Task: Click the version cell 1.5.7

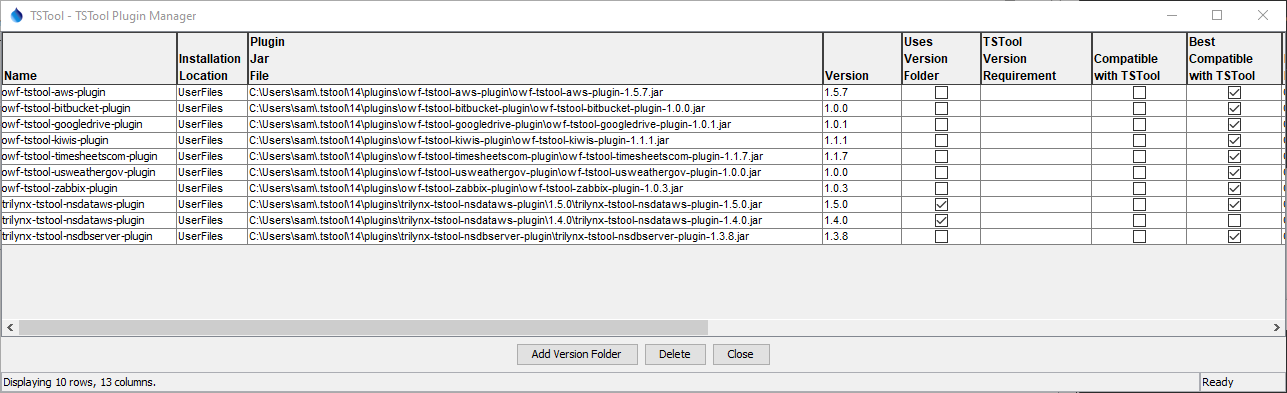Action: point(861,92)
